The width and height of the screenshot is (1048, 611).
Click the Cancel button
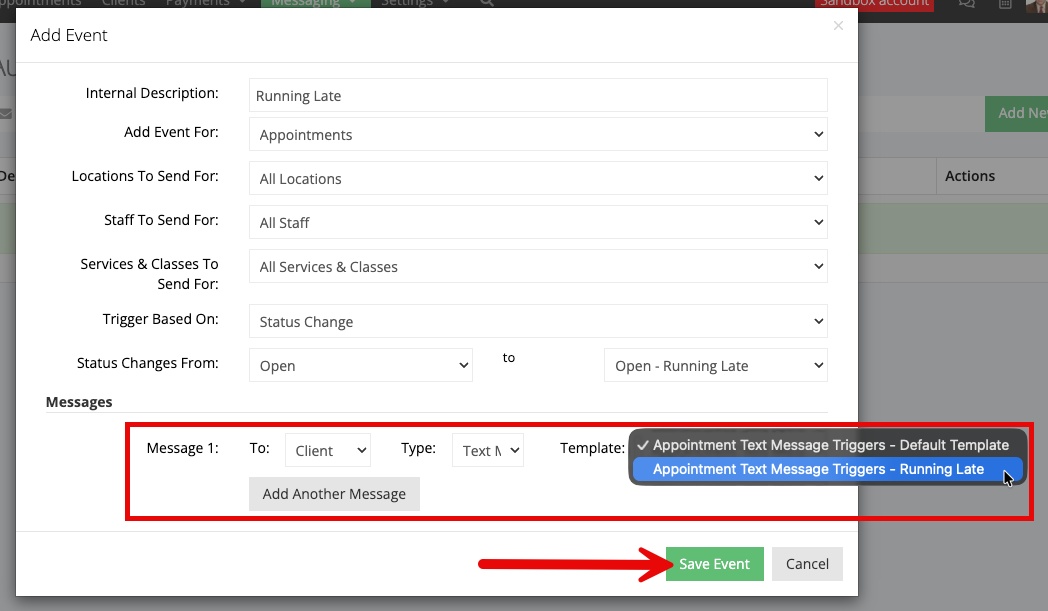(807, 564)
